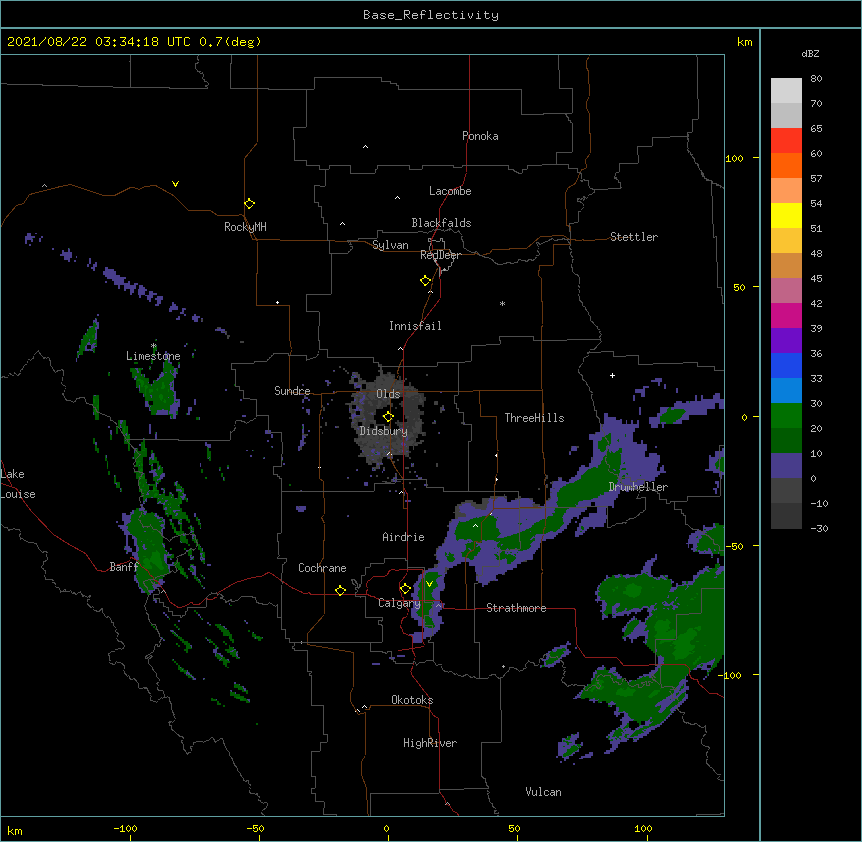862x842 pixels.
Task: Click the RedDeer city label
Action: click(x=440, y=255)
